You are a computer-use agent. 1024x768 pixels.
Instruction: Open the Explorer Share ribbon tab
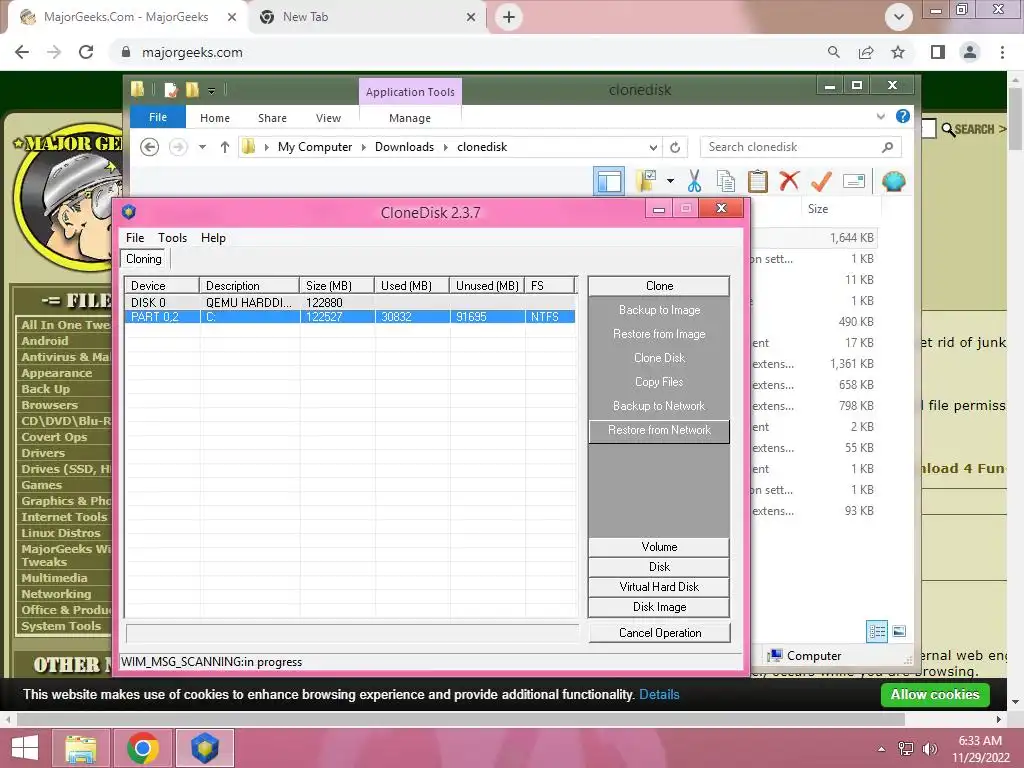(272, 118)
